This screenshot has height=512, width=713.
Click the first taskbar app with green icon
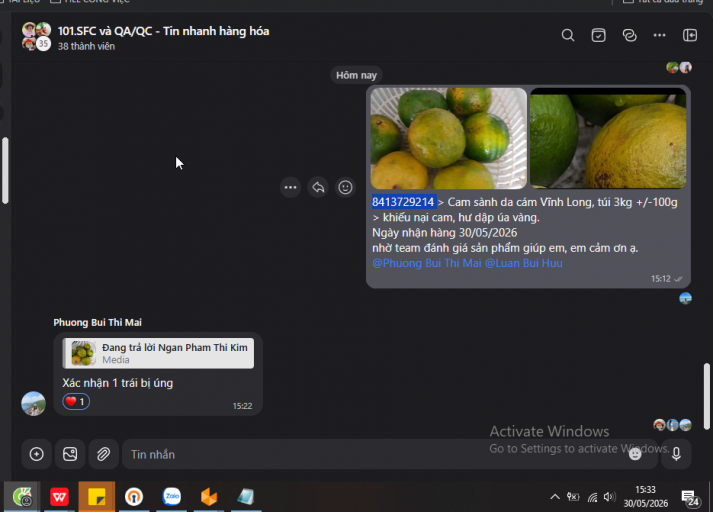coord(22,497)
